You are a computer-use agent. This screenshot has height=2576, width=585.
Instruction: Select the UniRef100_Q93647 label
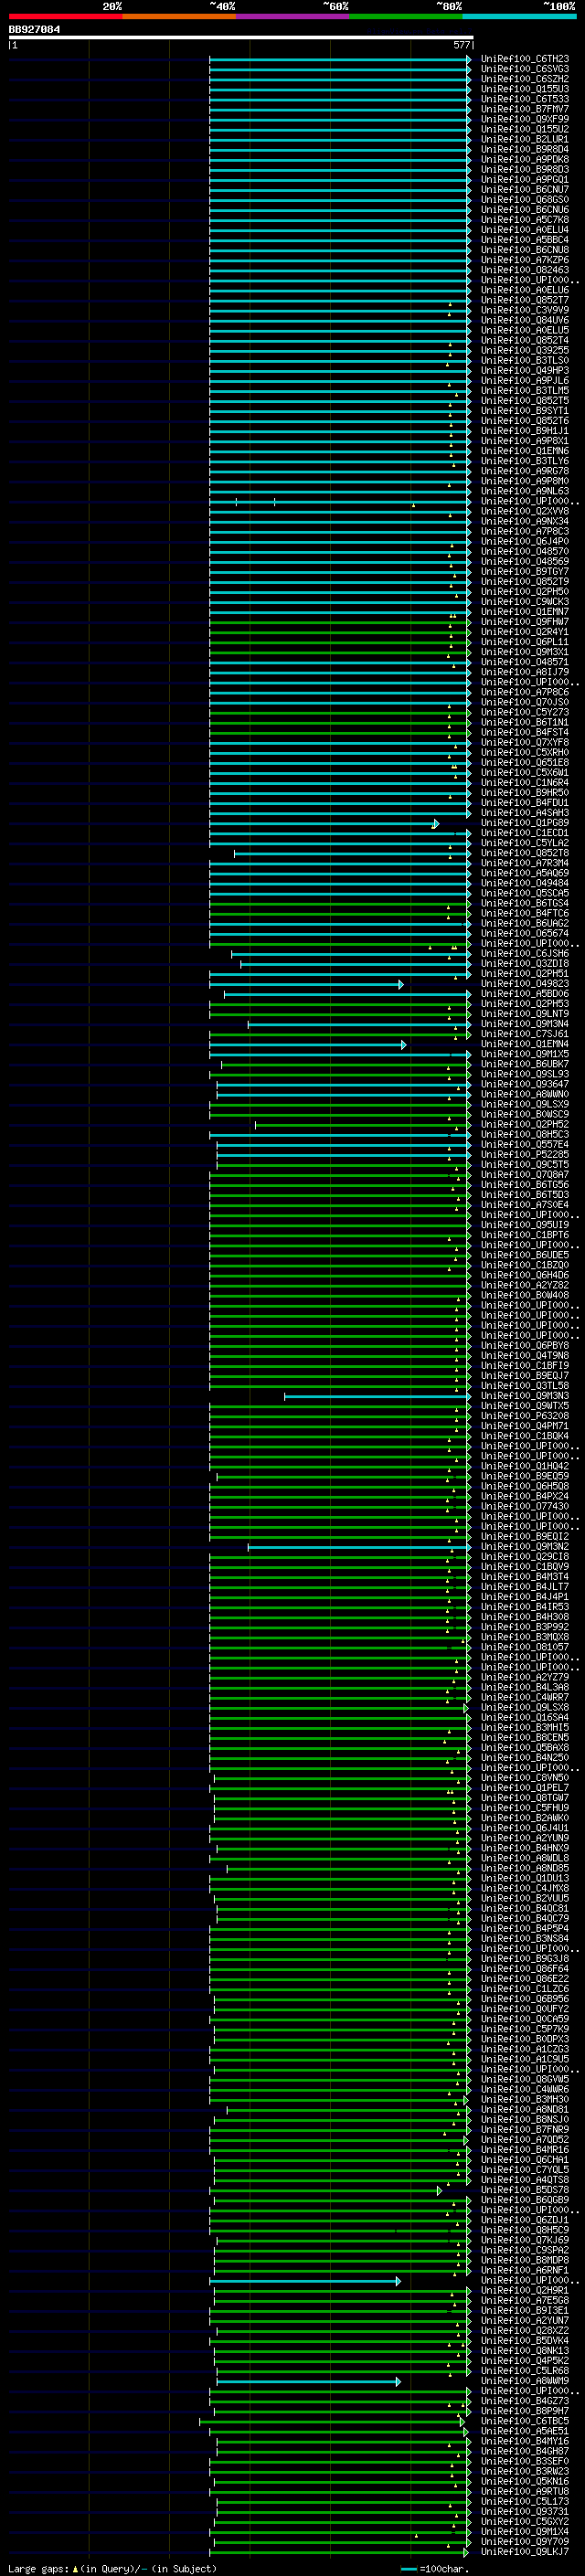point(524,1085)
